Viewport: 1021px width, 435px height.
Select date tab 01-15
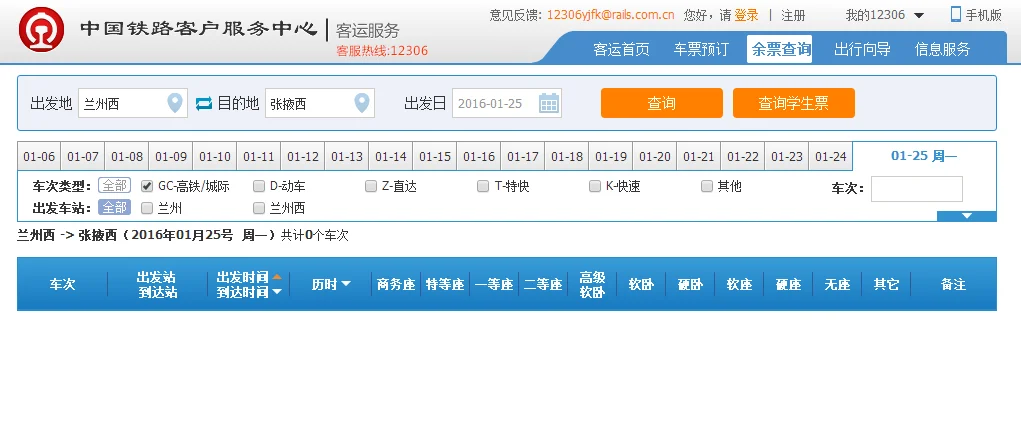[x=435, y=156]
